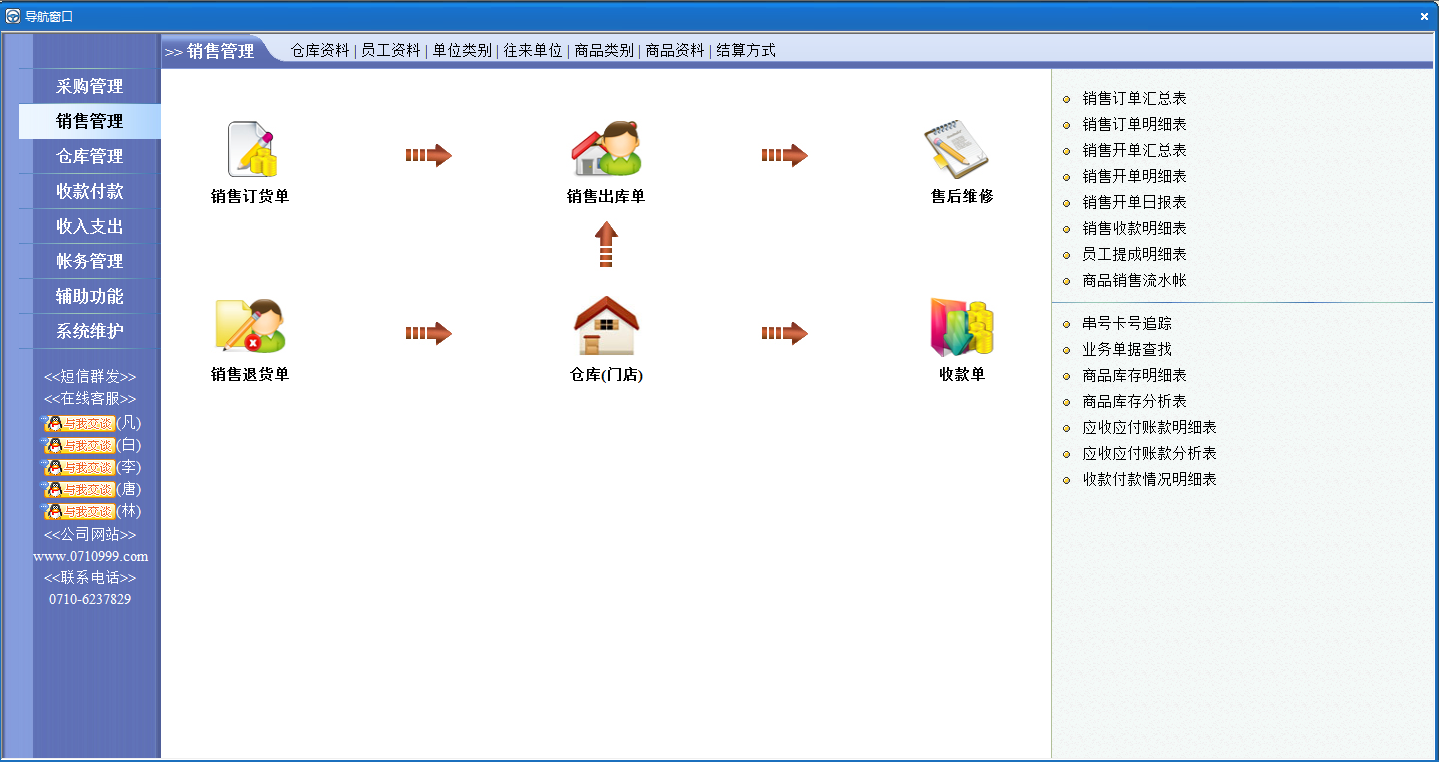Open 商品资料 in top menu
The height and width of the screenshot is (762, 1439).
pos(675,50)
